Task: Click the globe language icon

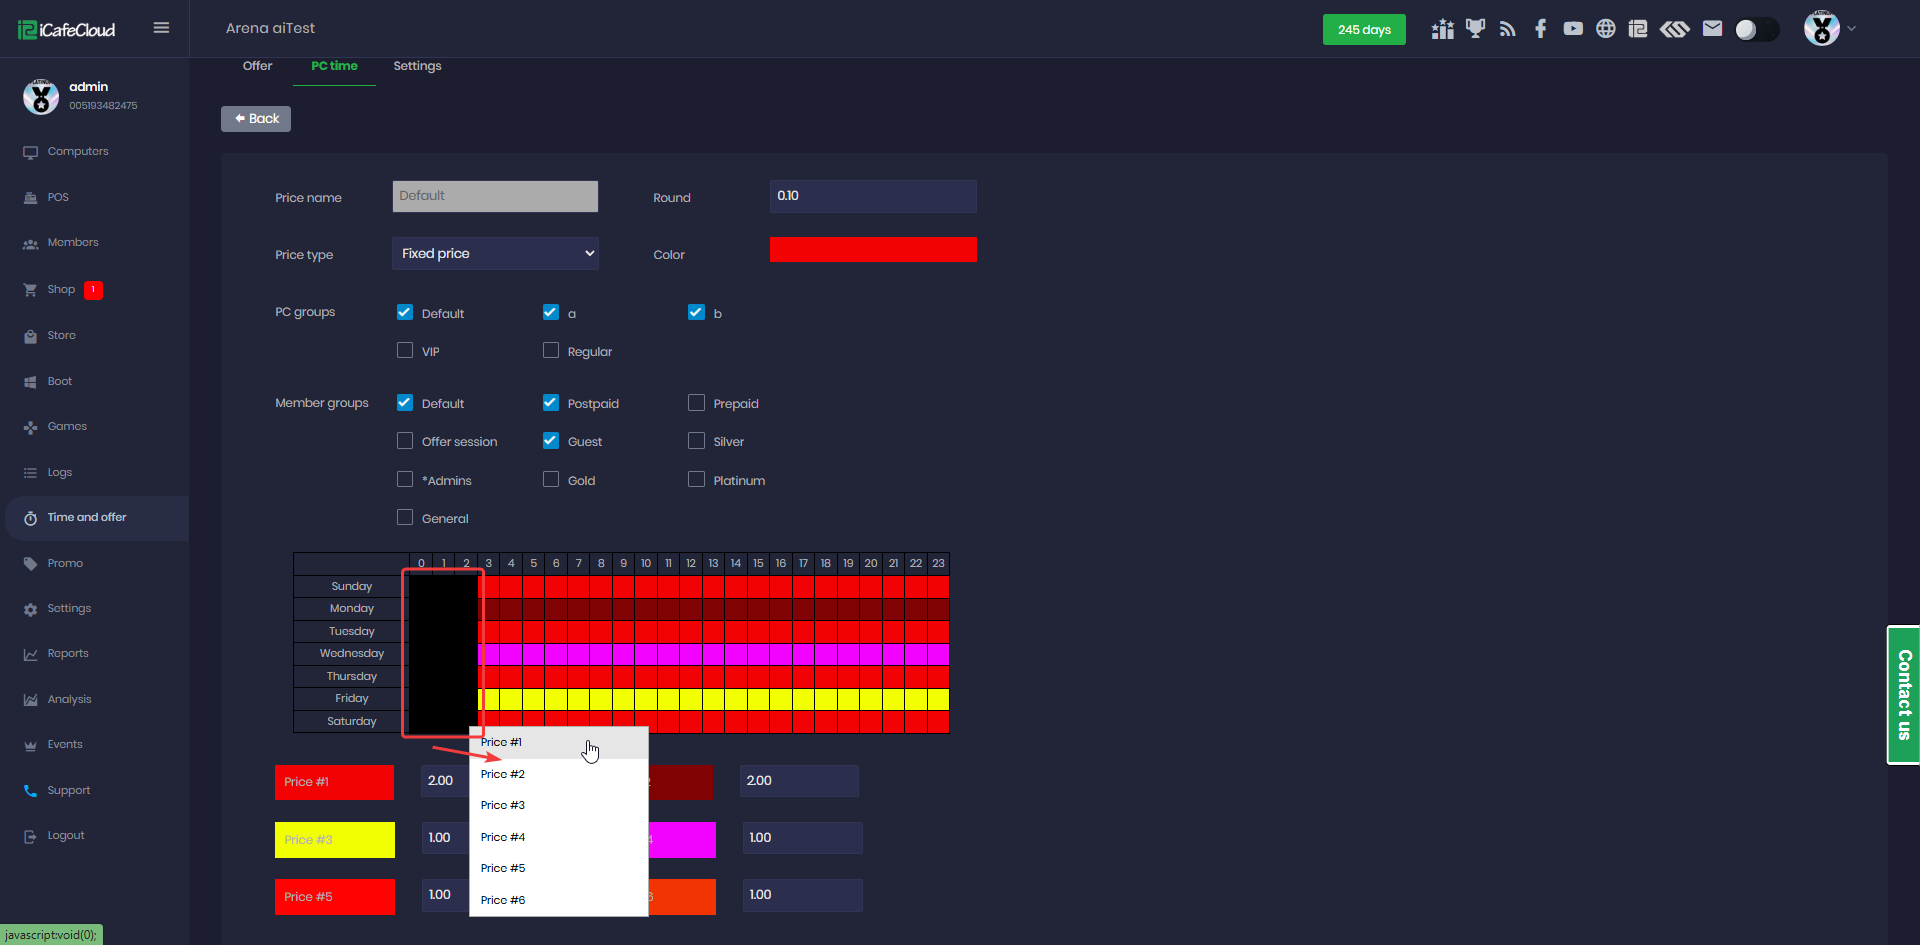Action: (1605, 29)
